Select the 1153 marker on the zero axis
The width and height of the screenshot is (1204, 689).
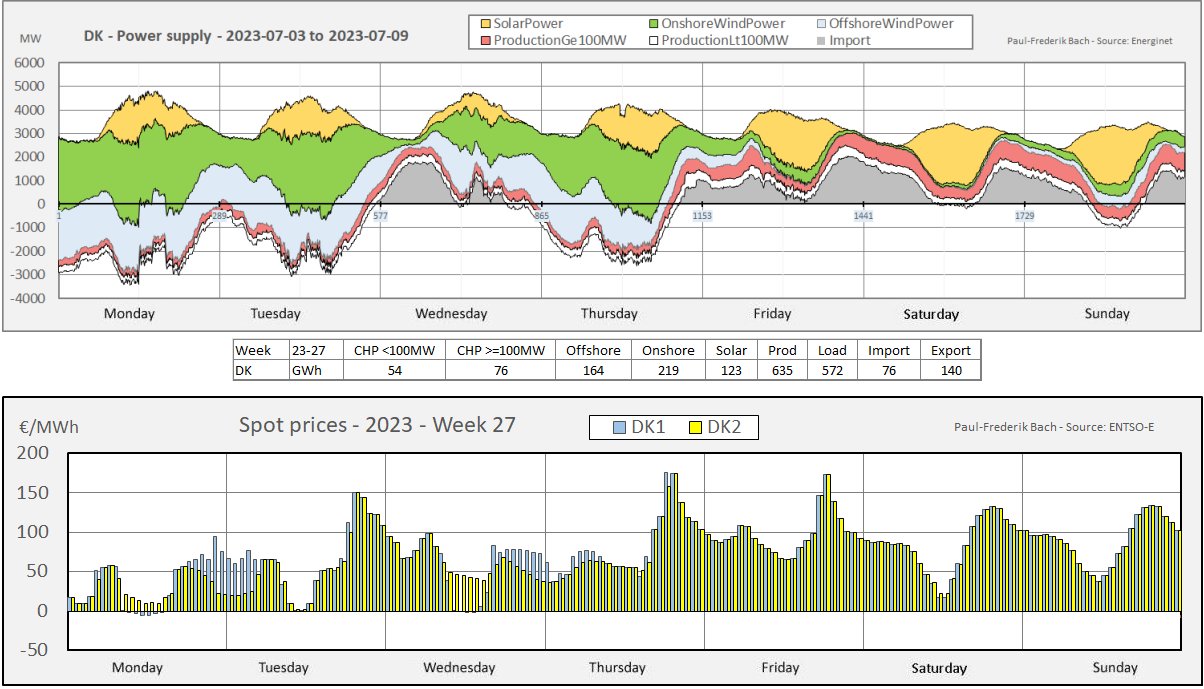tap(702, 215)
